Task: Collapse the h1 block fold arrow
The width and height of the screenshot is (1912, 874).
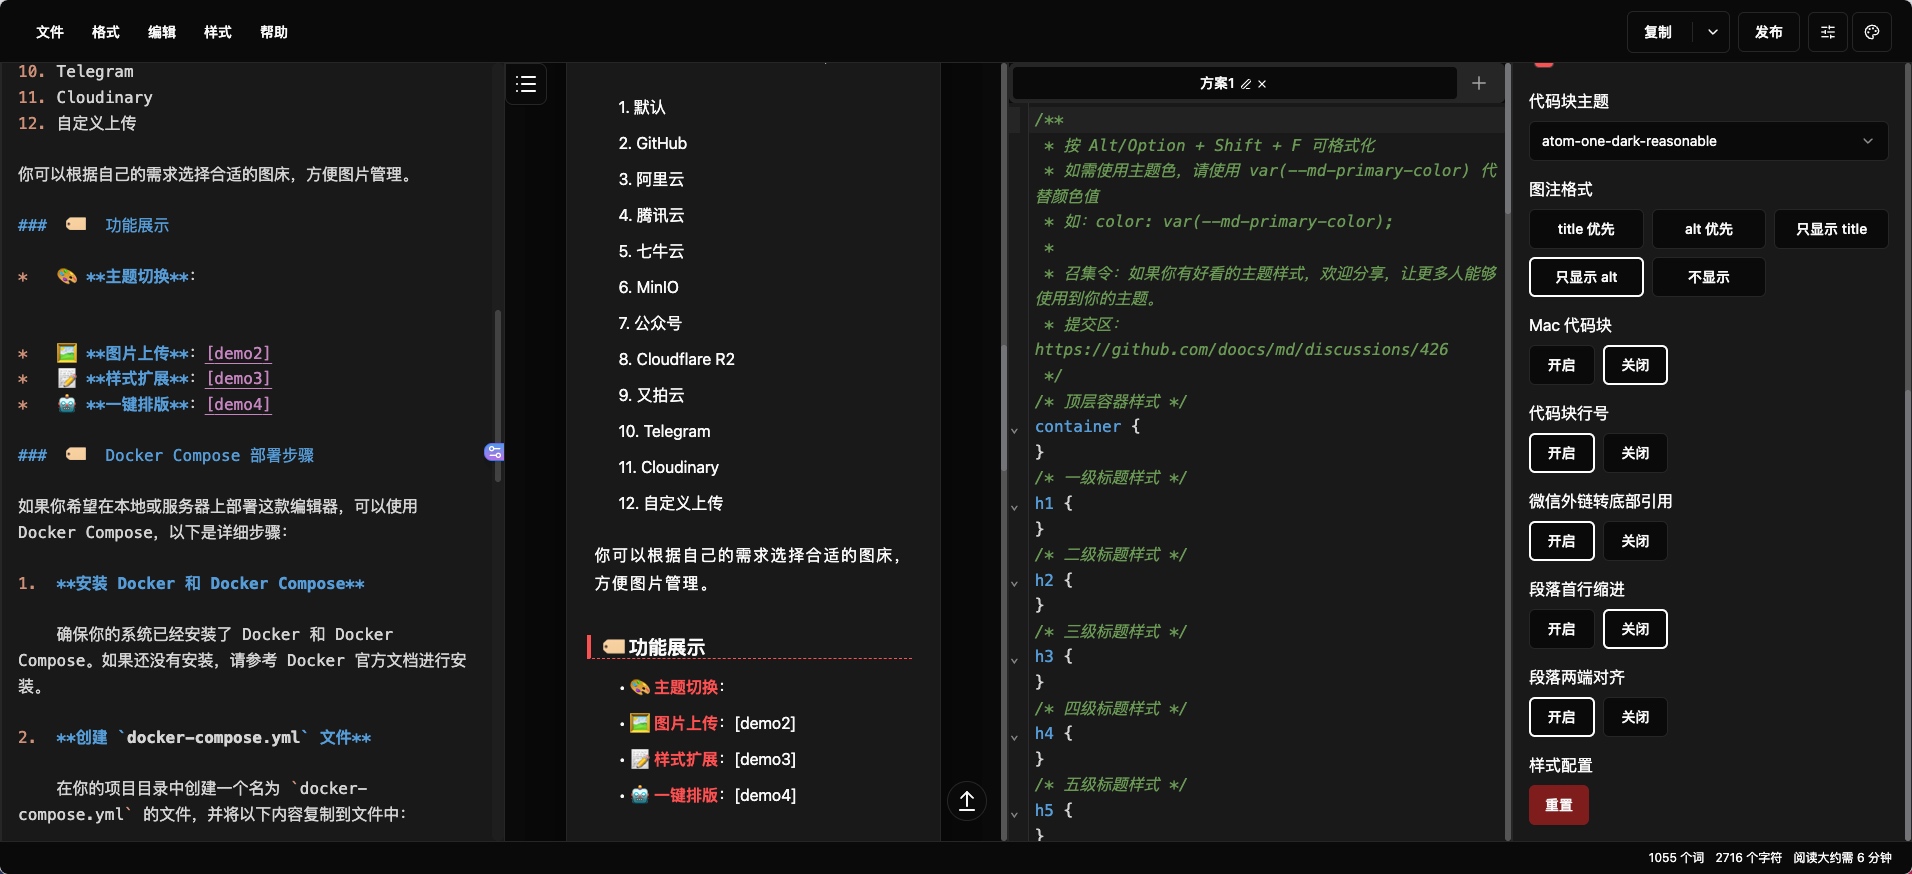Action: (x=1014, y=507)
